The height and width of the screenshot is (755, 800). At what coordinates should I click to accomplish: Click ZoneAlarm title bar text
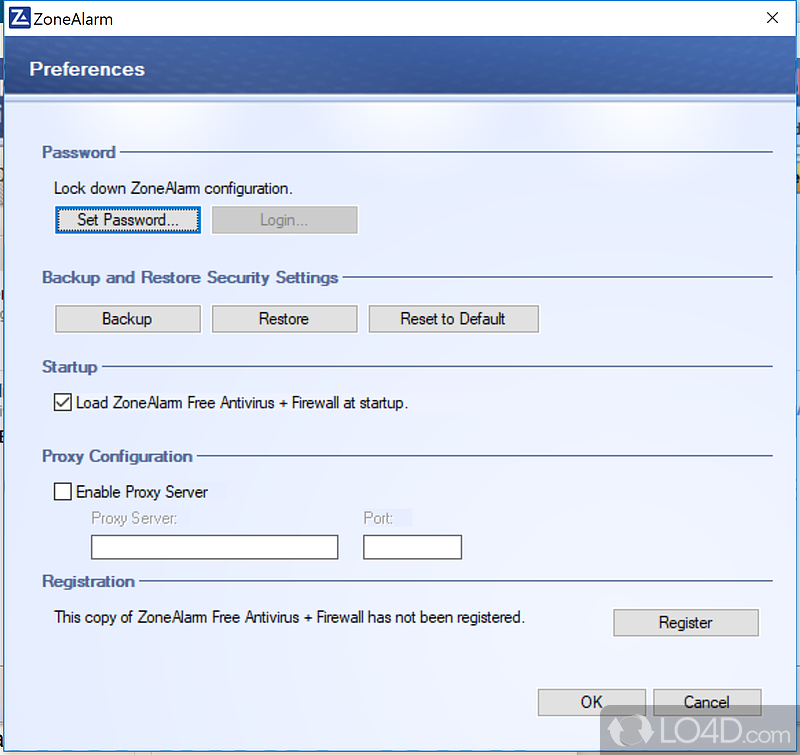(73, 19)
